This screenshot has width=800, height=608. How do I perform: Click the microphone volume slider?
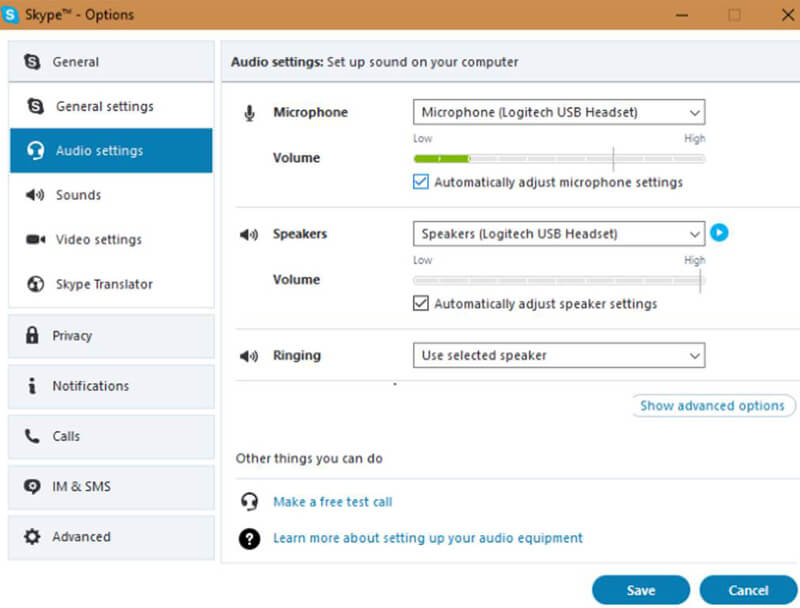559,159
